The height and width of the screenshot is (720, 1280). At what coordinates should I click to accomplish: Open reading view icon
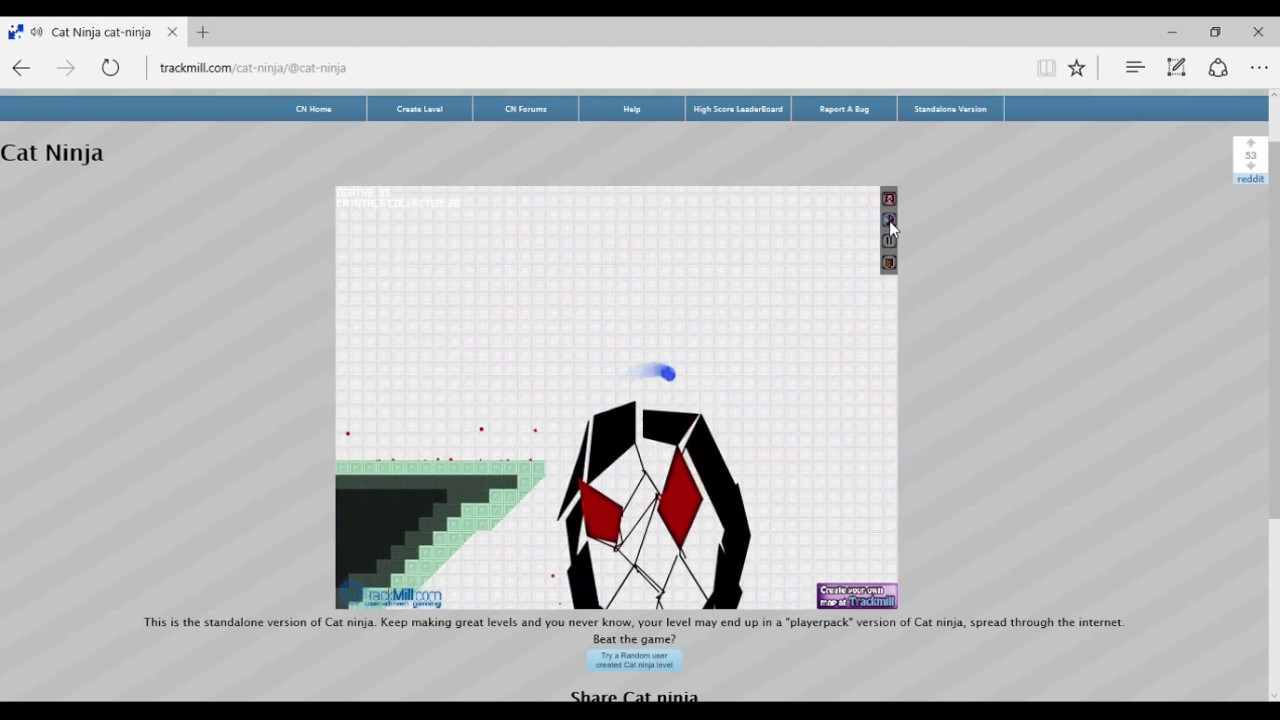tap(1046, 68)
